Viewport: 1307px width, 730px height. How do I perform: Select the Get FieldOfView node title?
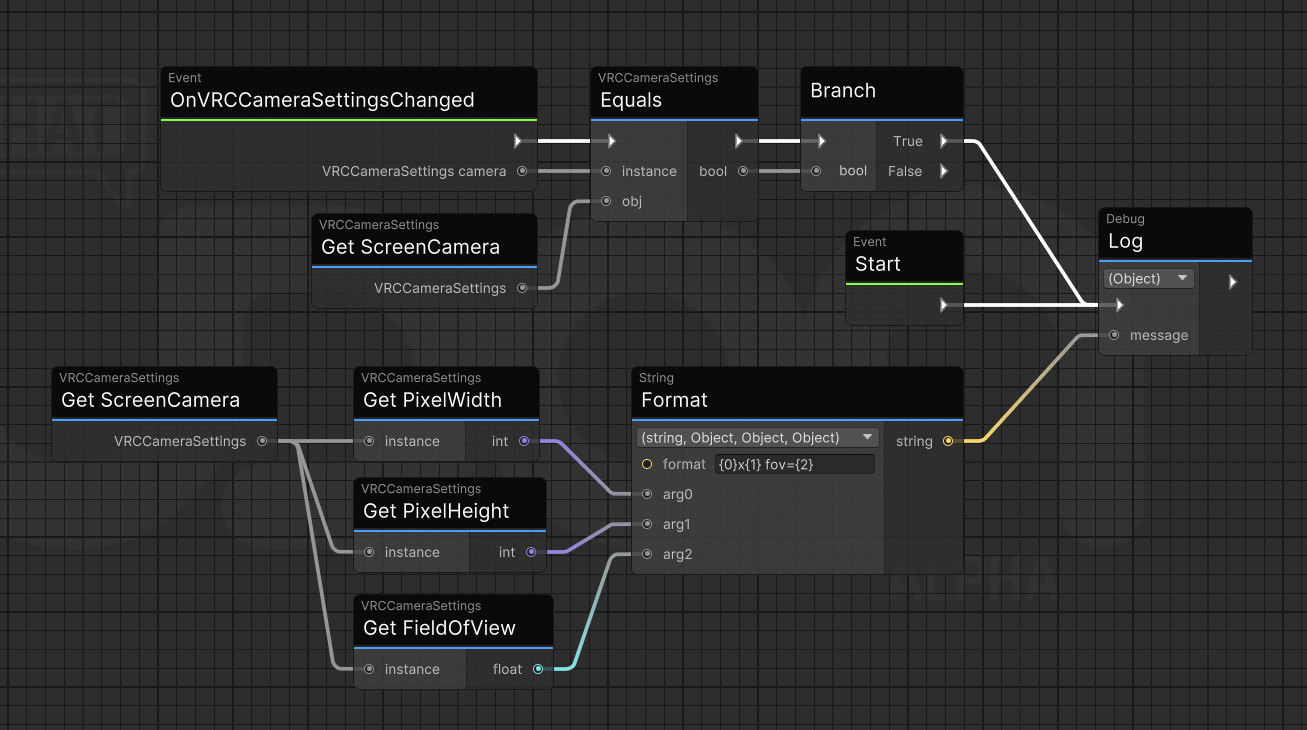[439, 628]
